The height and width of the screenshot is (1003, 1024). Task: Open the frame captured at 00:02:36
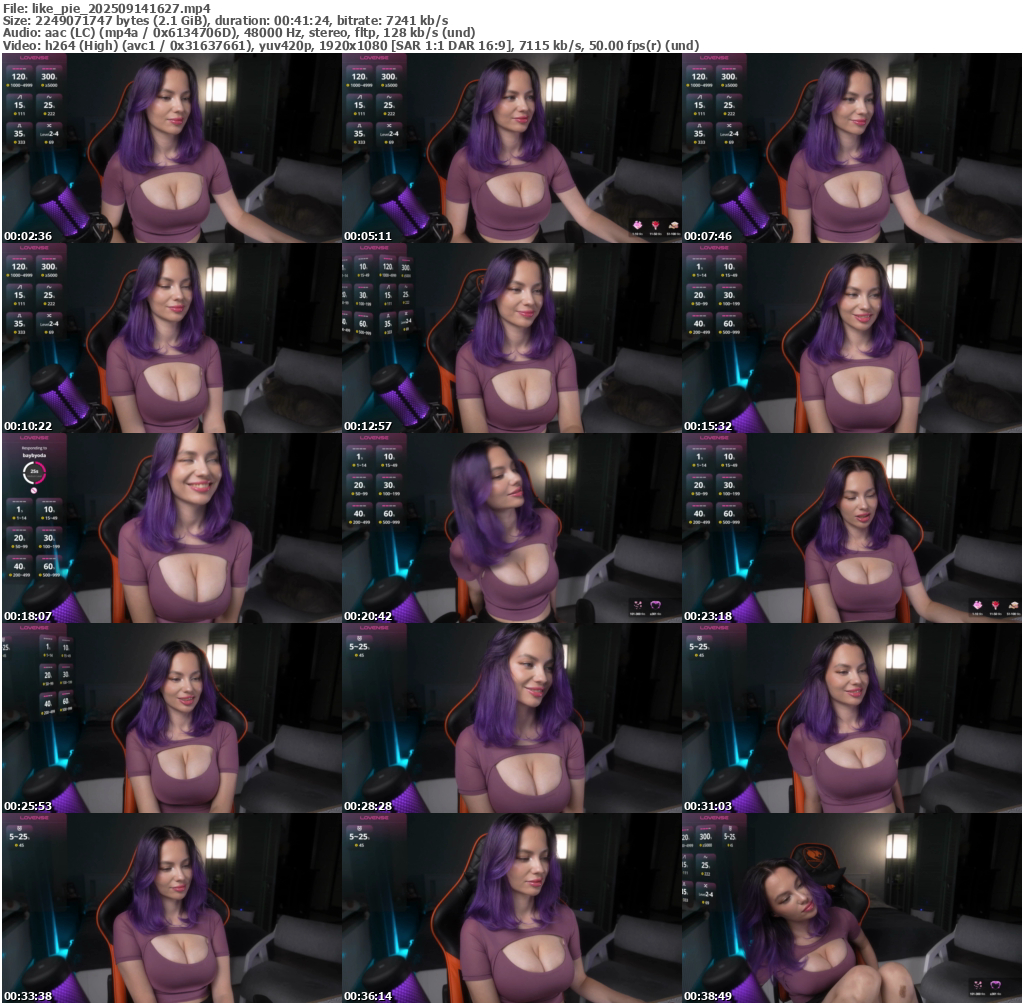[172, 148]
